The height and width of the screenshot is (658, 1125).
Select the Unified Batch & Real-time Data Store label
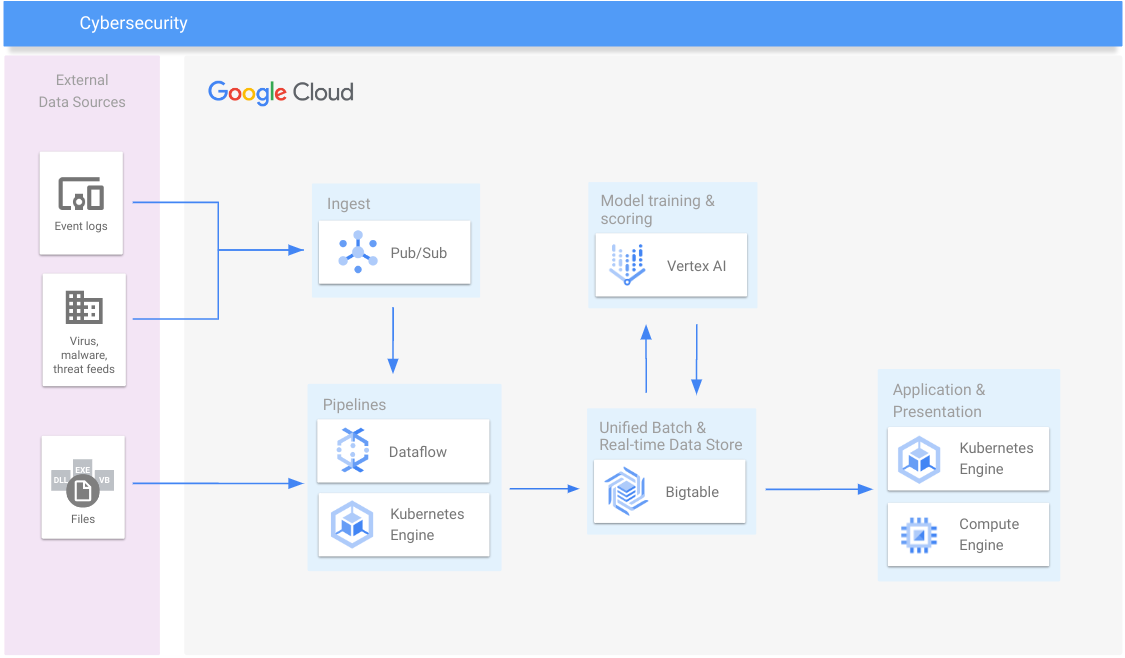[x=670, y=436]
